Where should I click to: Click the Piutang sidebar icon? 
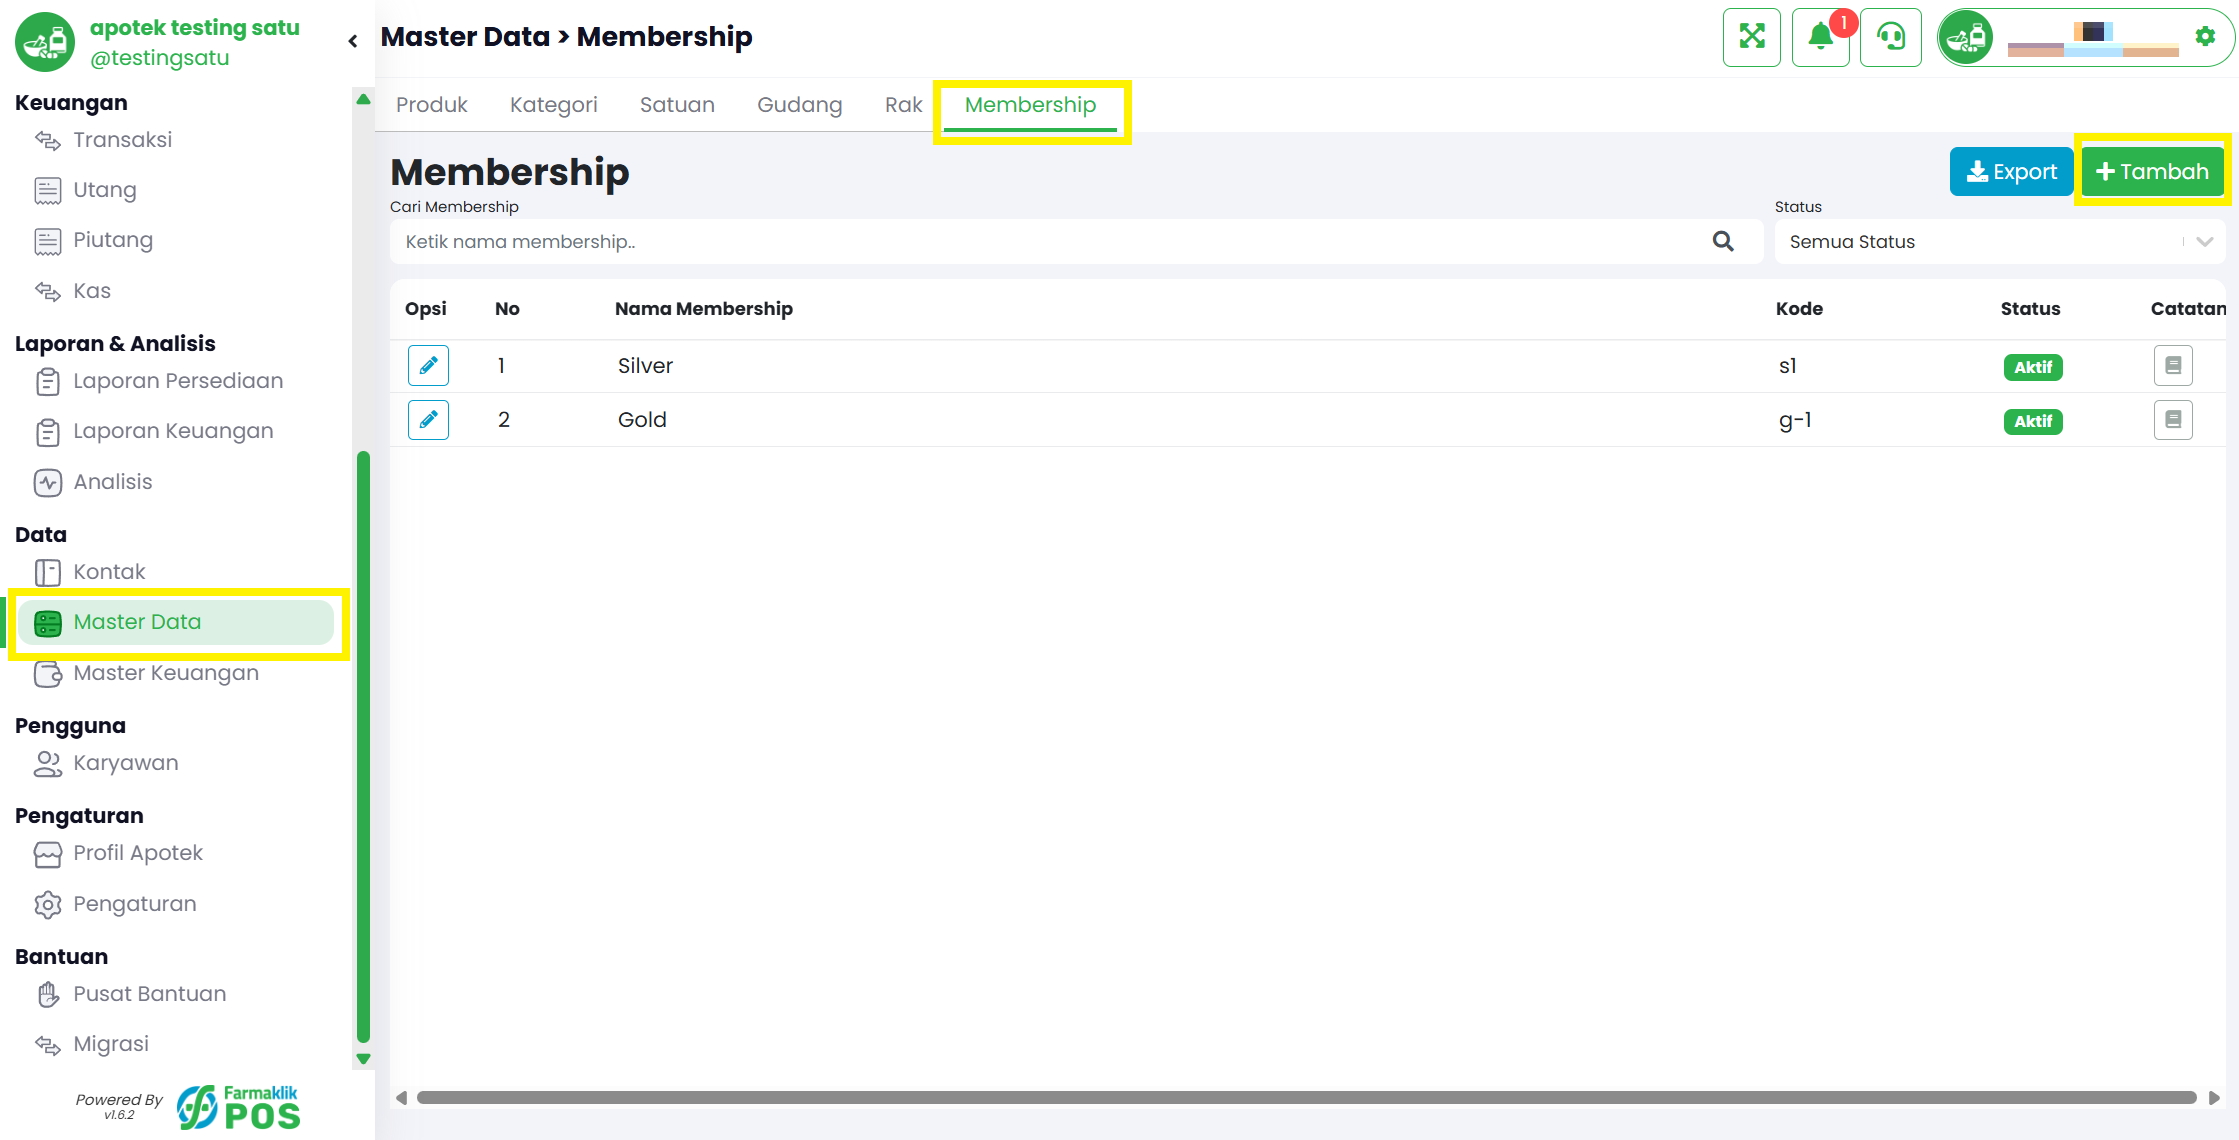click(47, 241)
